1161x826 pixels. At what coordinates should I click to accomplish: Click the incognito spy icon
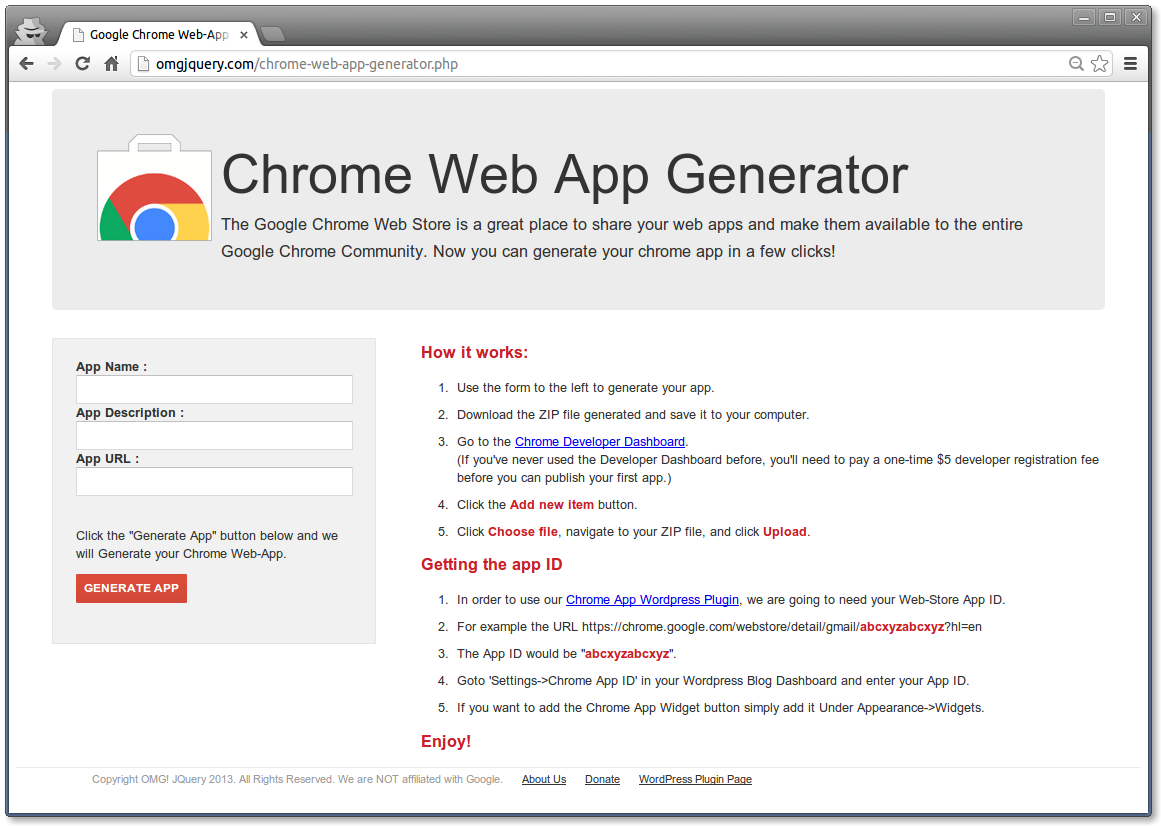coord(31,30)
